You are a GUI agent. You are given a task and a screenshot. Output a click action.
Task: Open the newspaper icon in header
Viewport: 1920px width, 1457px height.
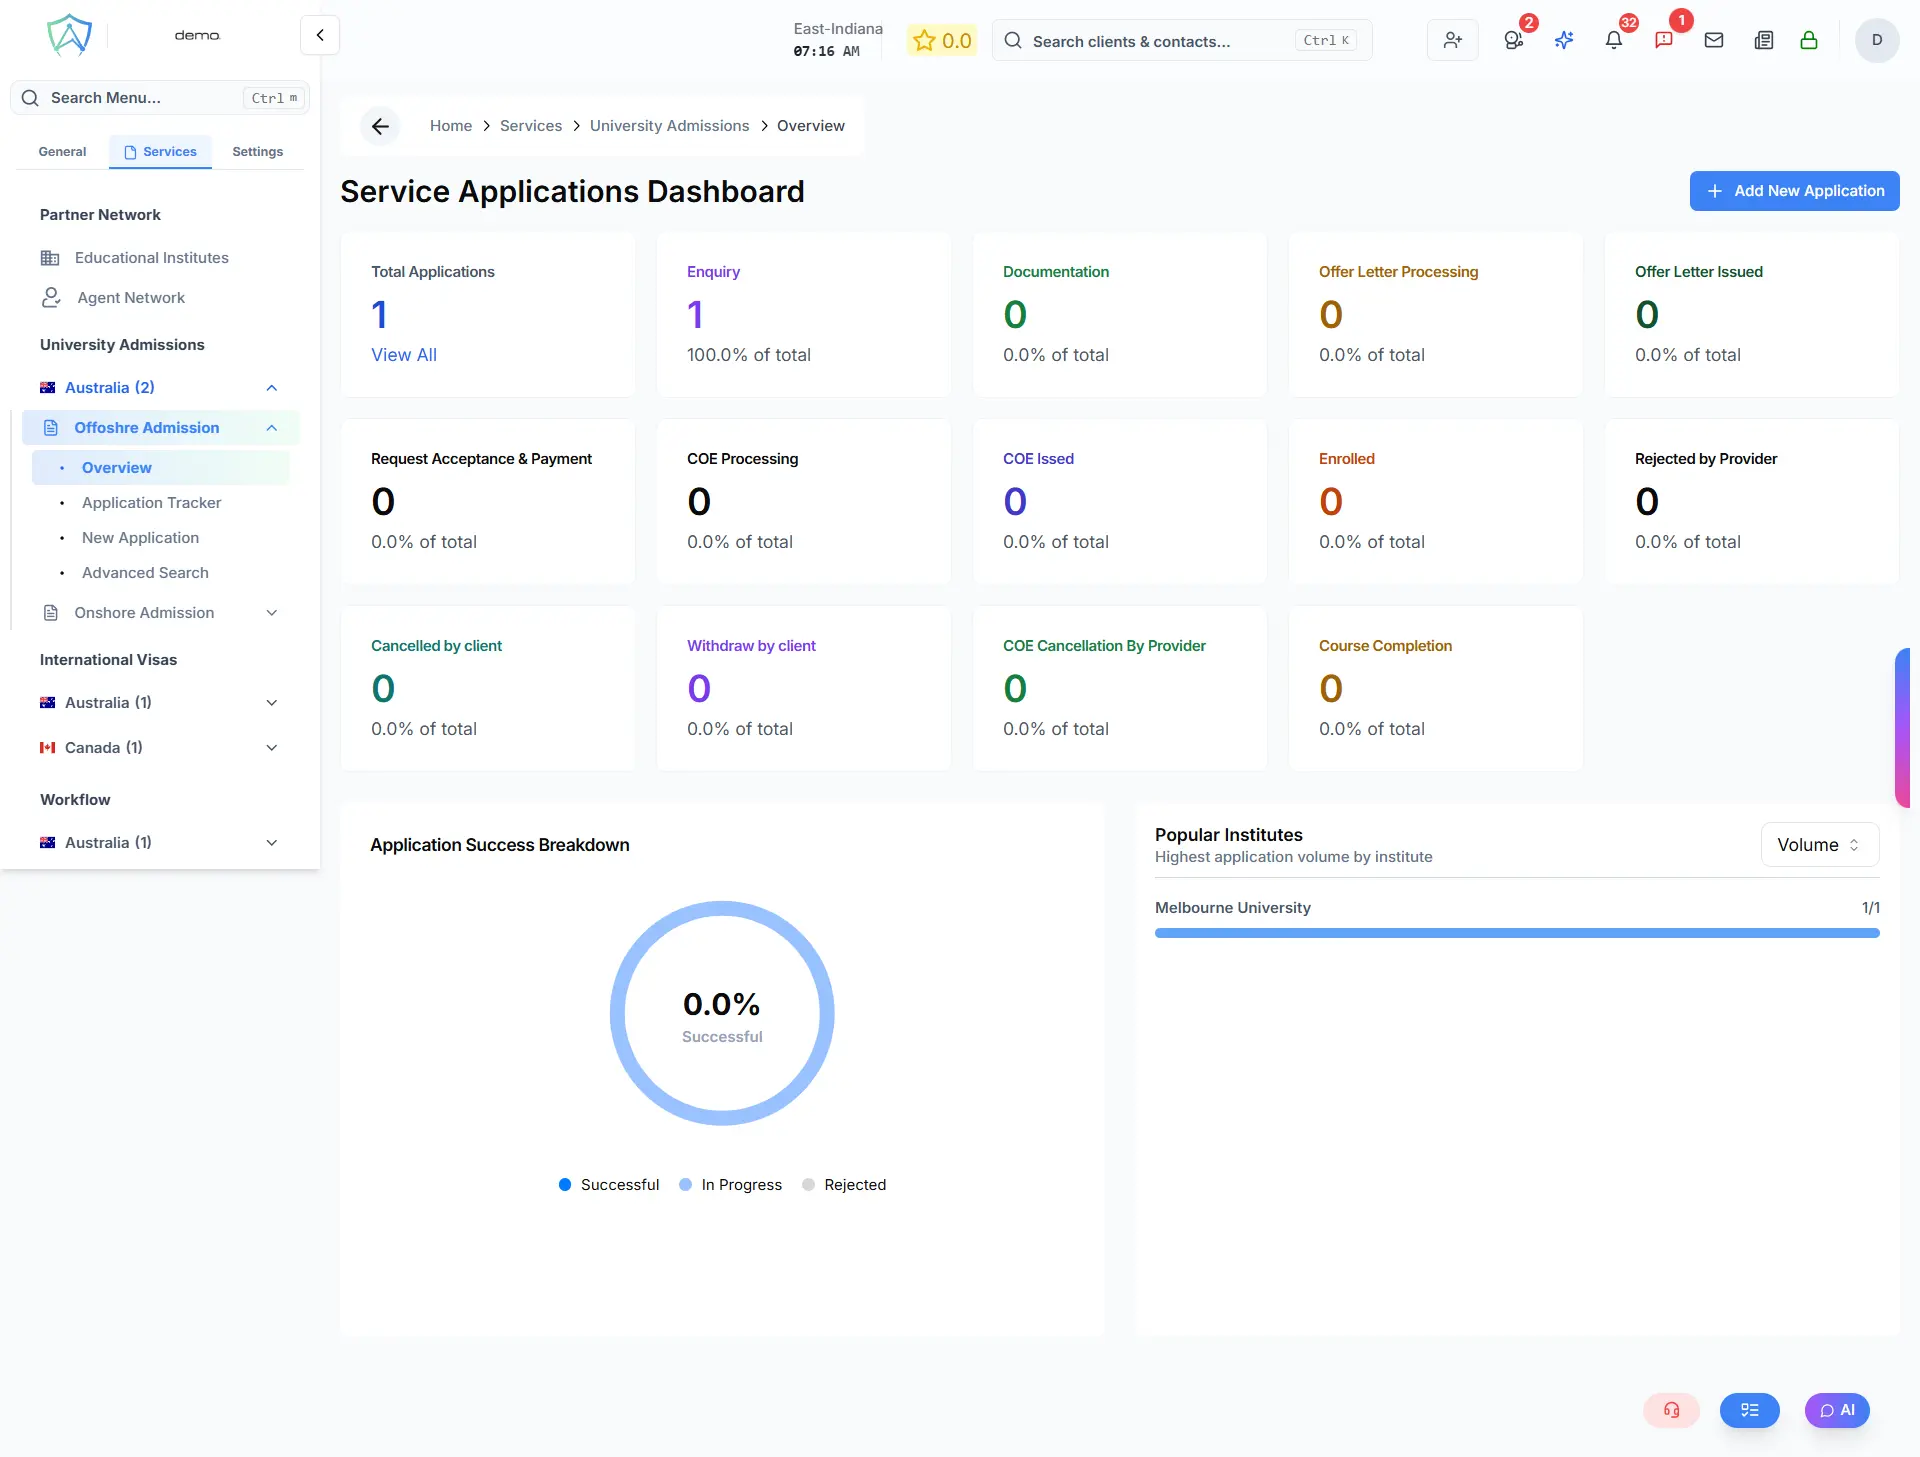pyautogui.click(x=1763, y=40)
